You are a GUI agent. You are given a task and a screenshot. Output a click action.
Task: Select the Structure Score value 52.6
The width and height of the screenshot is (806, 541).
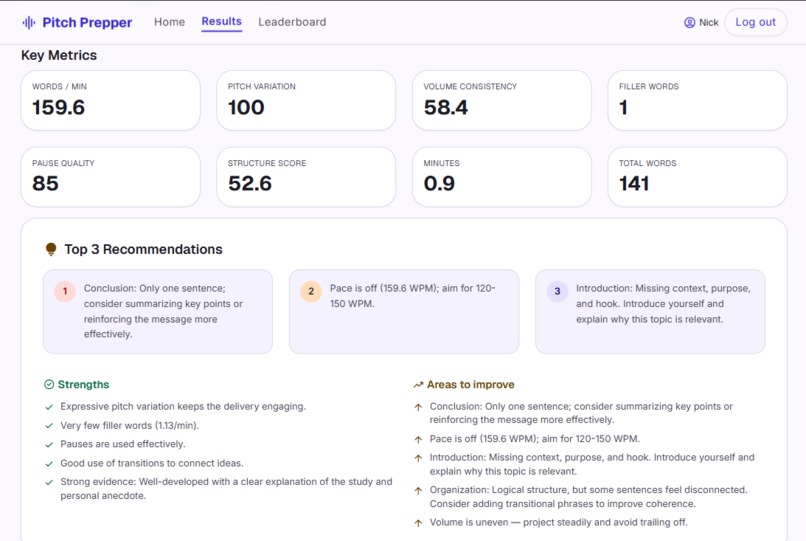point(250,184)
